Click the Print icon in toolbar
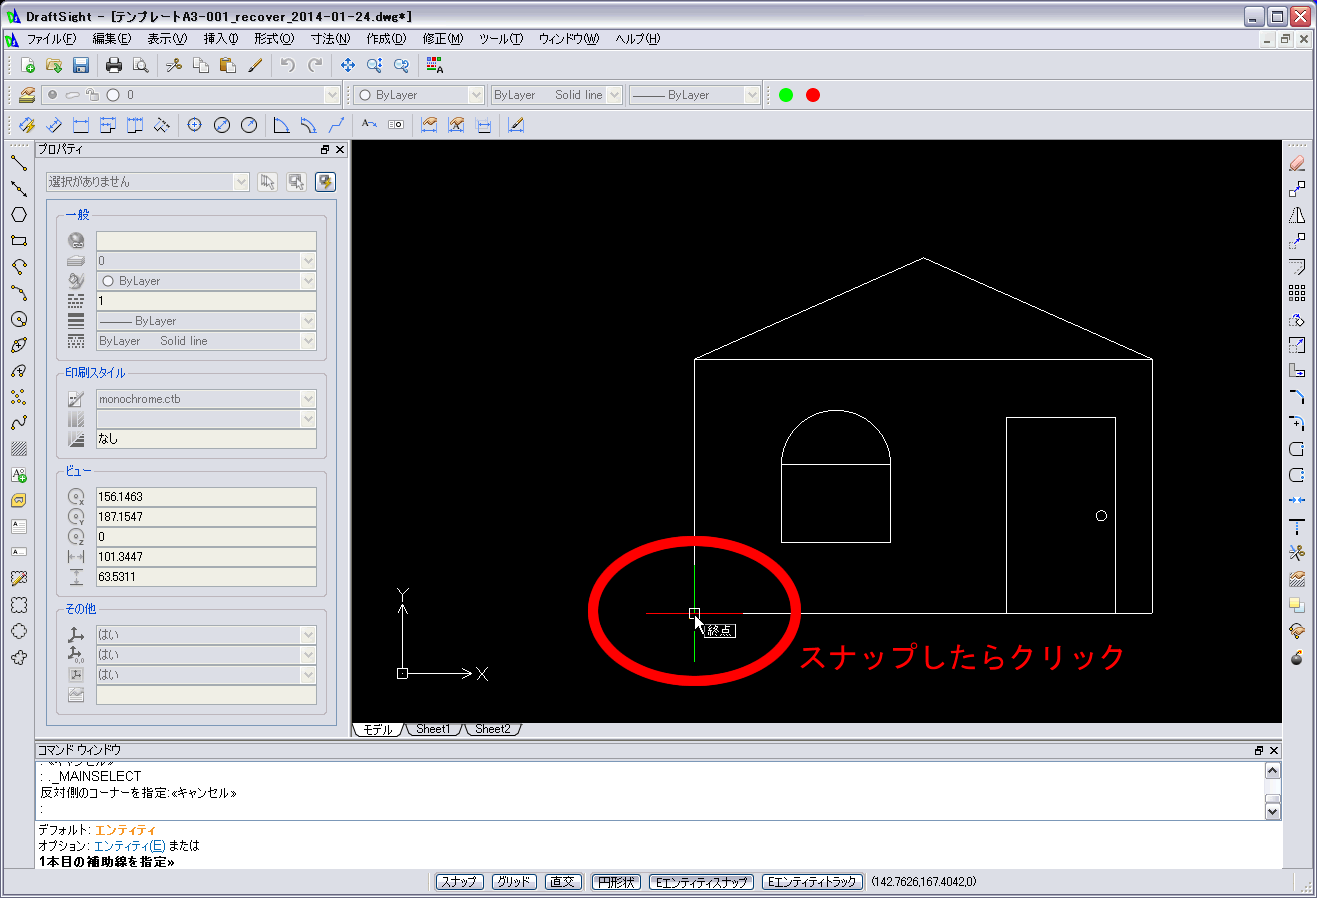Image resolution: width=1317 pixels, height=898 pixels. (x=114, y=65)
